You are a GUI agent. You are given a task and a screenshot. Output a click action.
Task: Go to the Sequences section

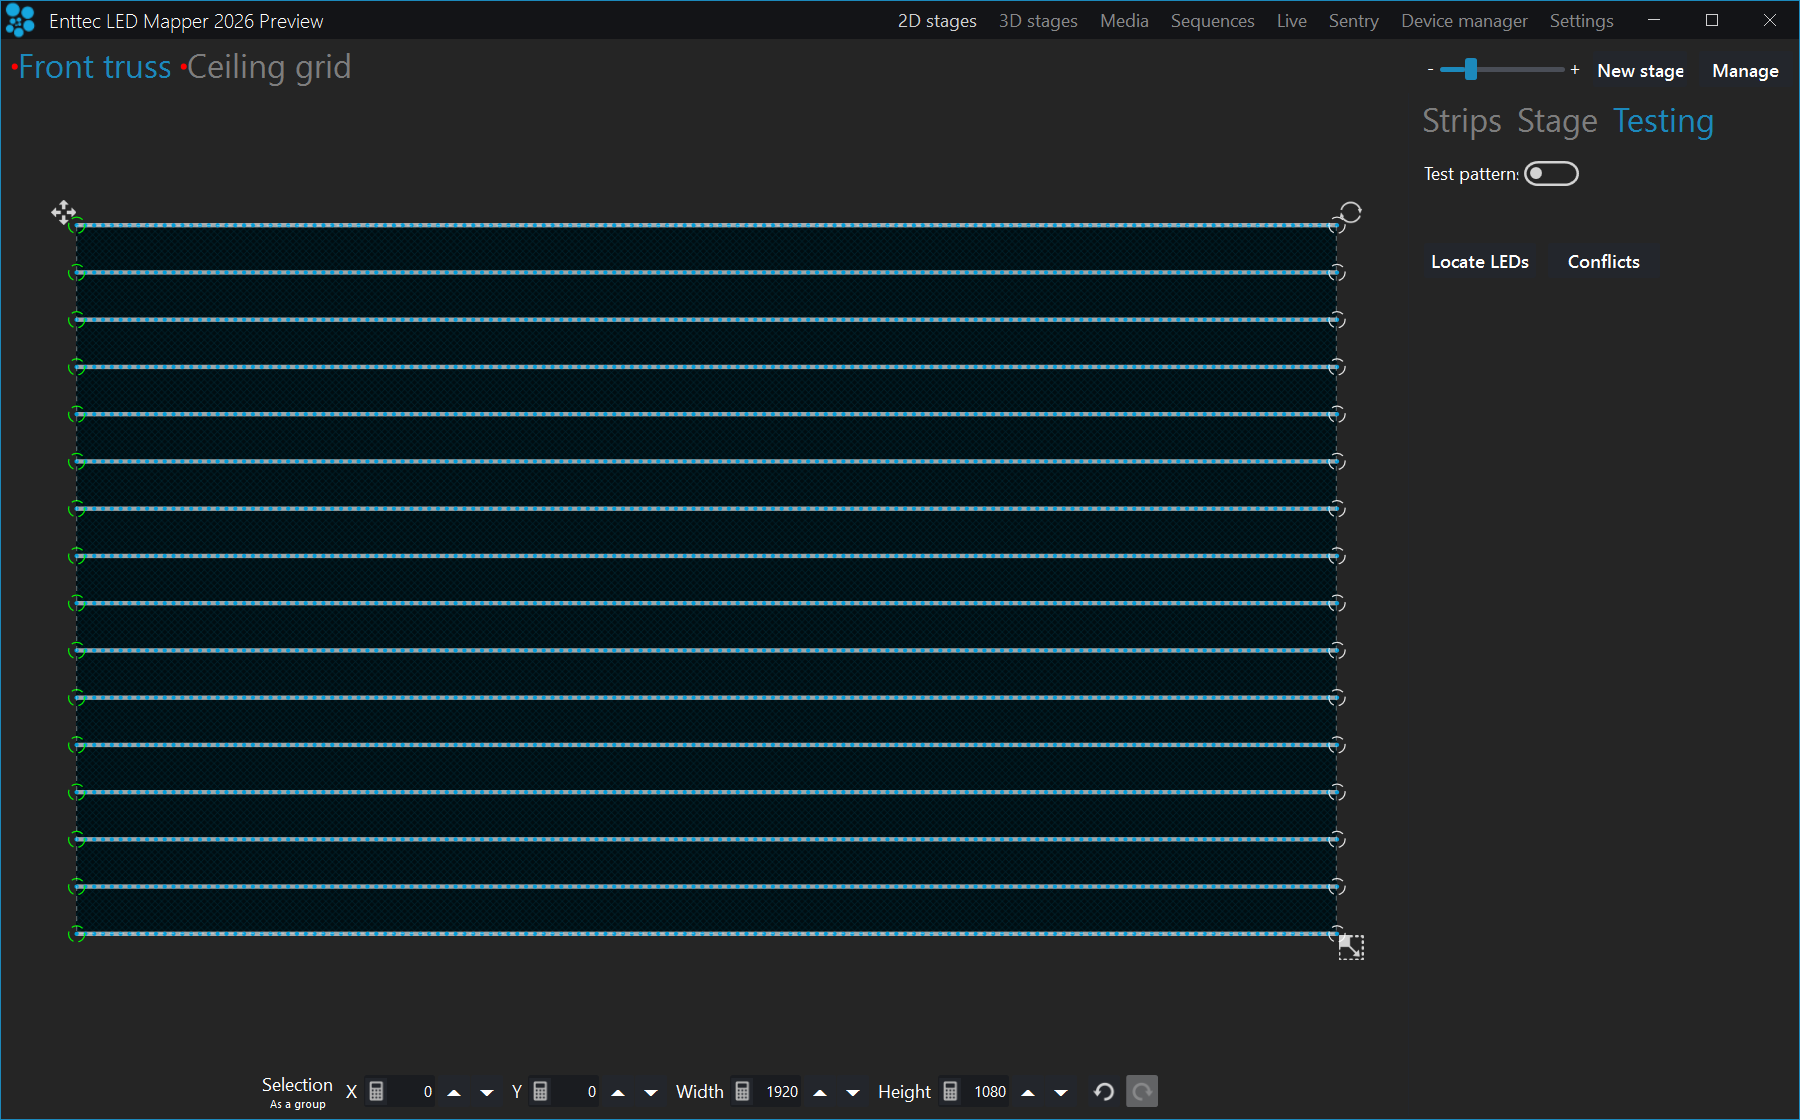1212,21
